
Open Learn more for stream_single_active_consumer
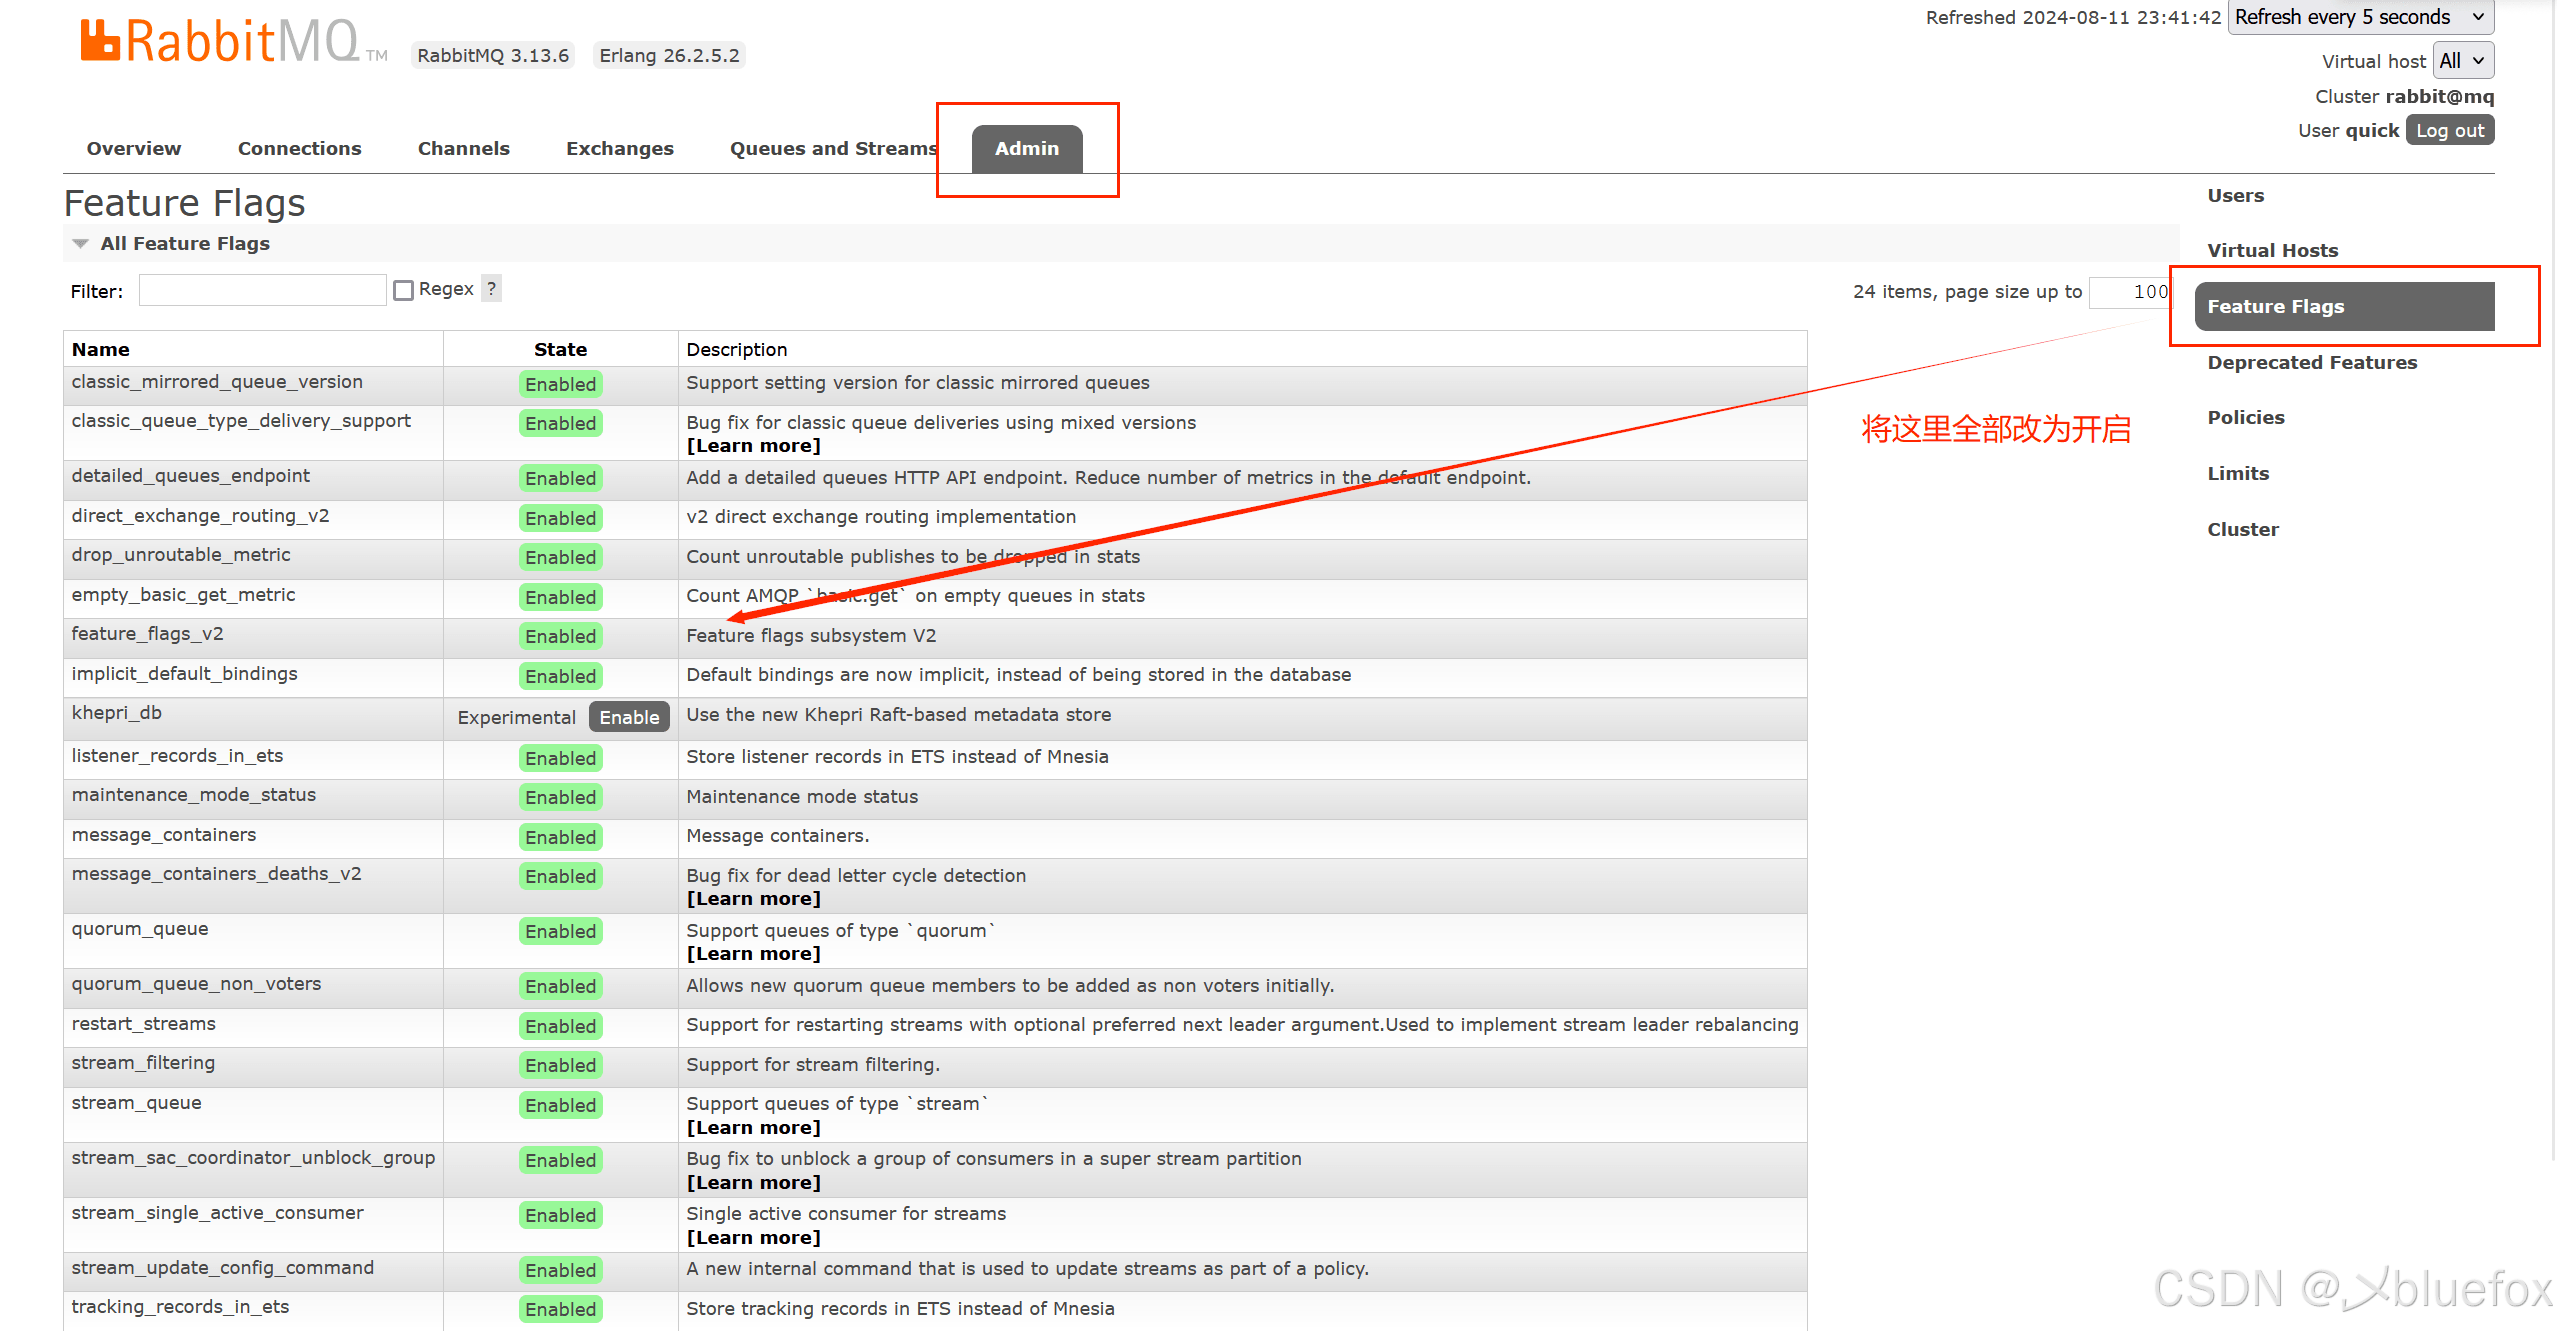pos(753,1238)
